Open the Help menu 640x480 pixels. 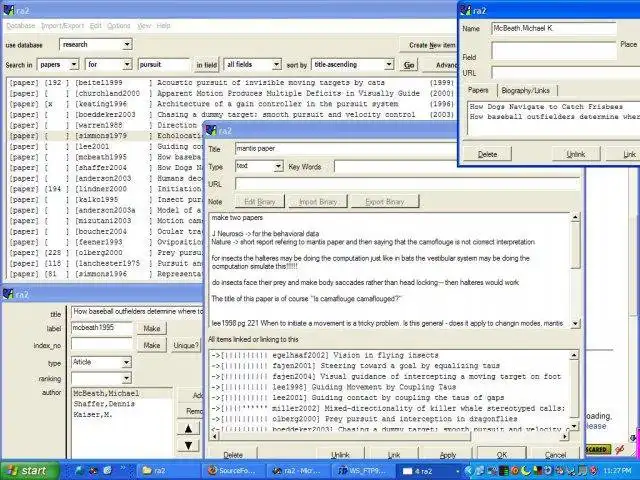(163, 26)
